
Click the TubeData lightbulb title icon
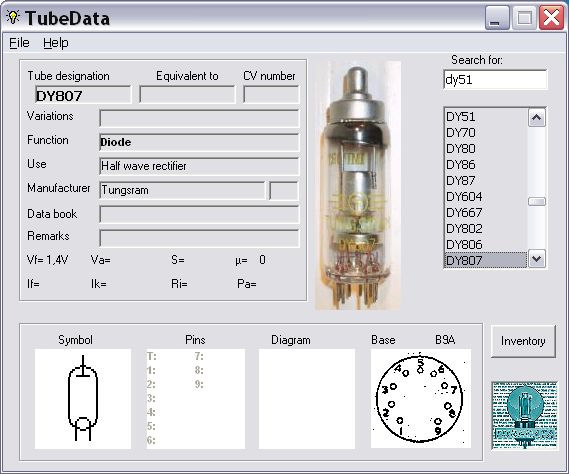(13, 17)
